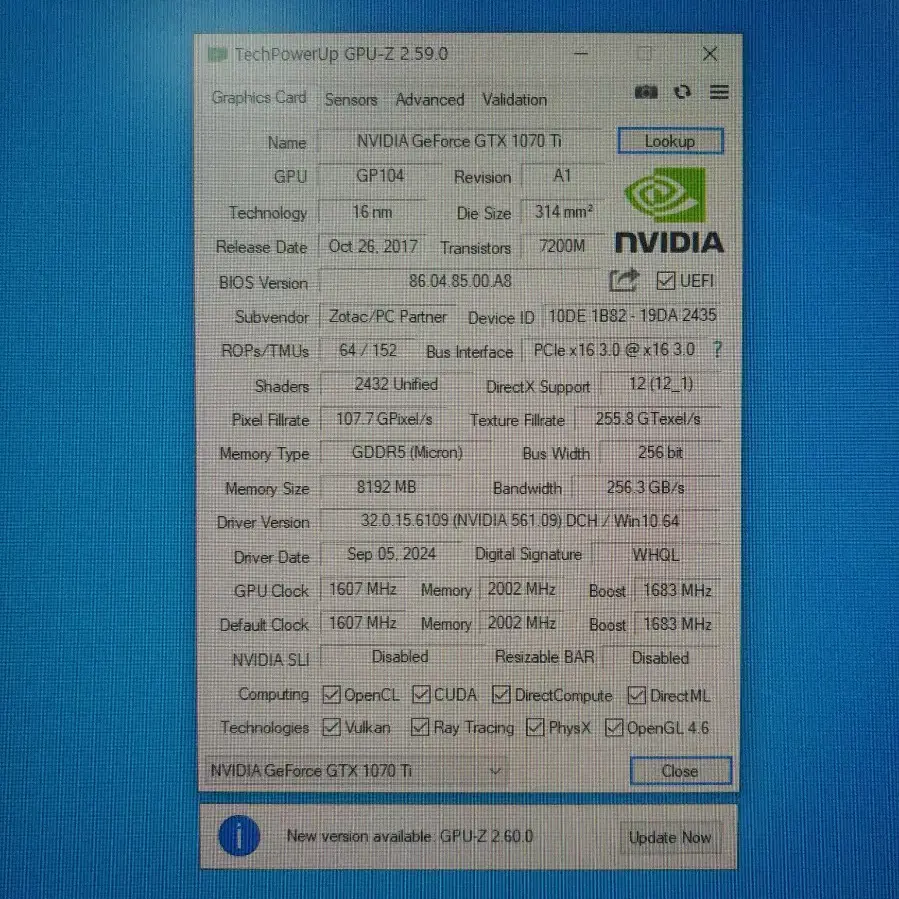899x899 pixels.
Task: Click the refresh icon in the toolbar
Action: tap(682, 92)
